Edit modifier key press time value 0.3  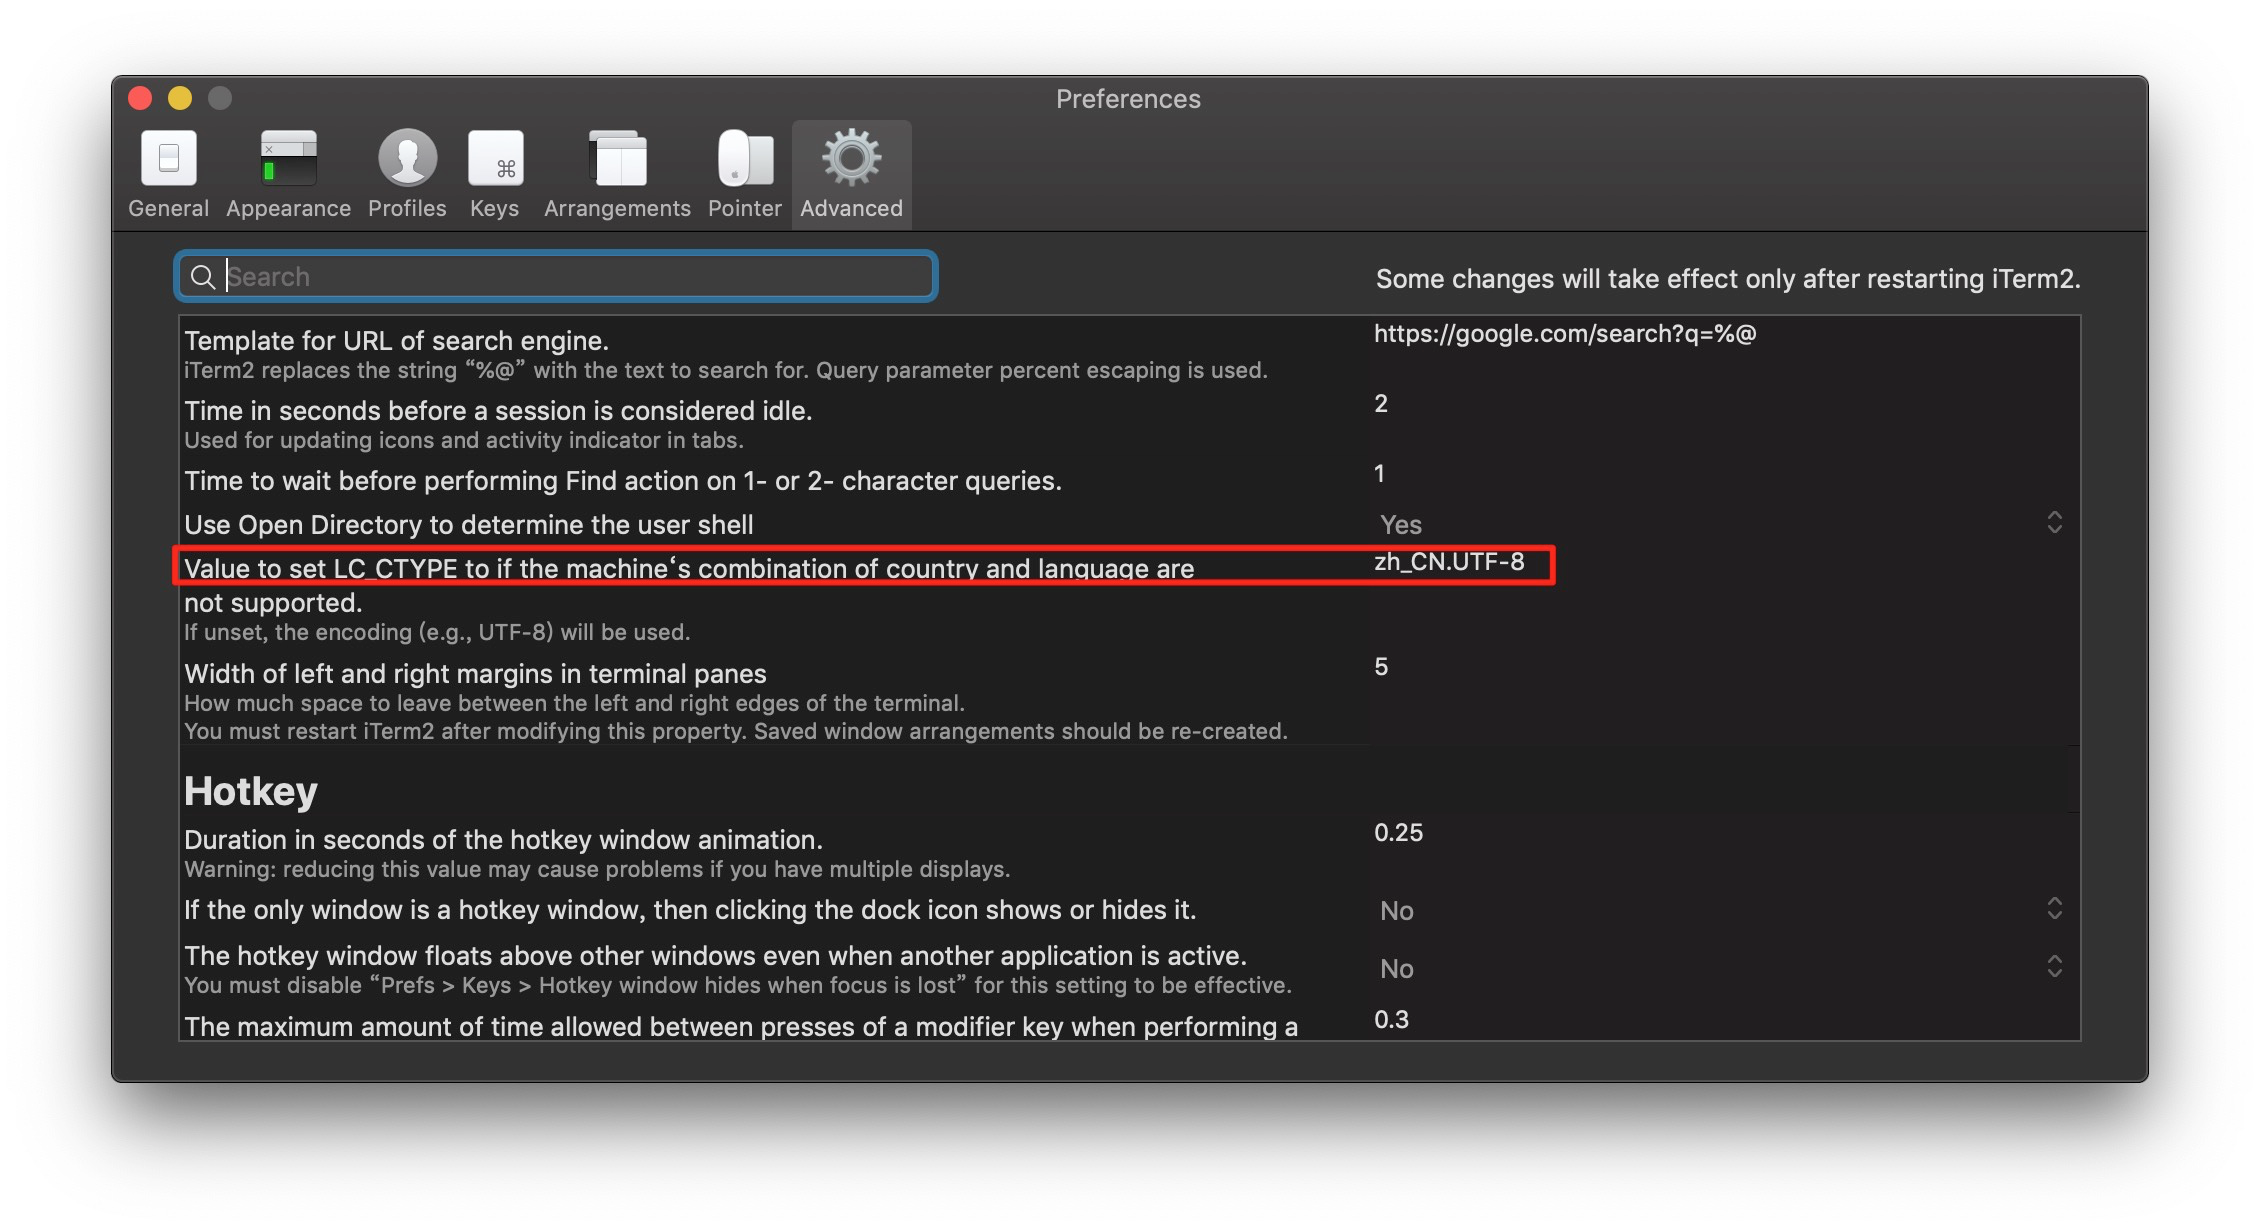1391,1020
